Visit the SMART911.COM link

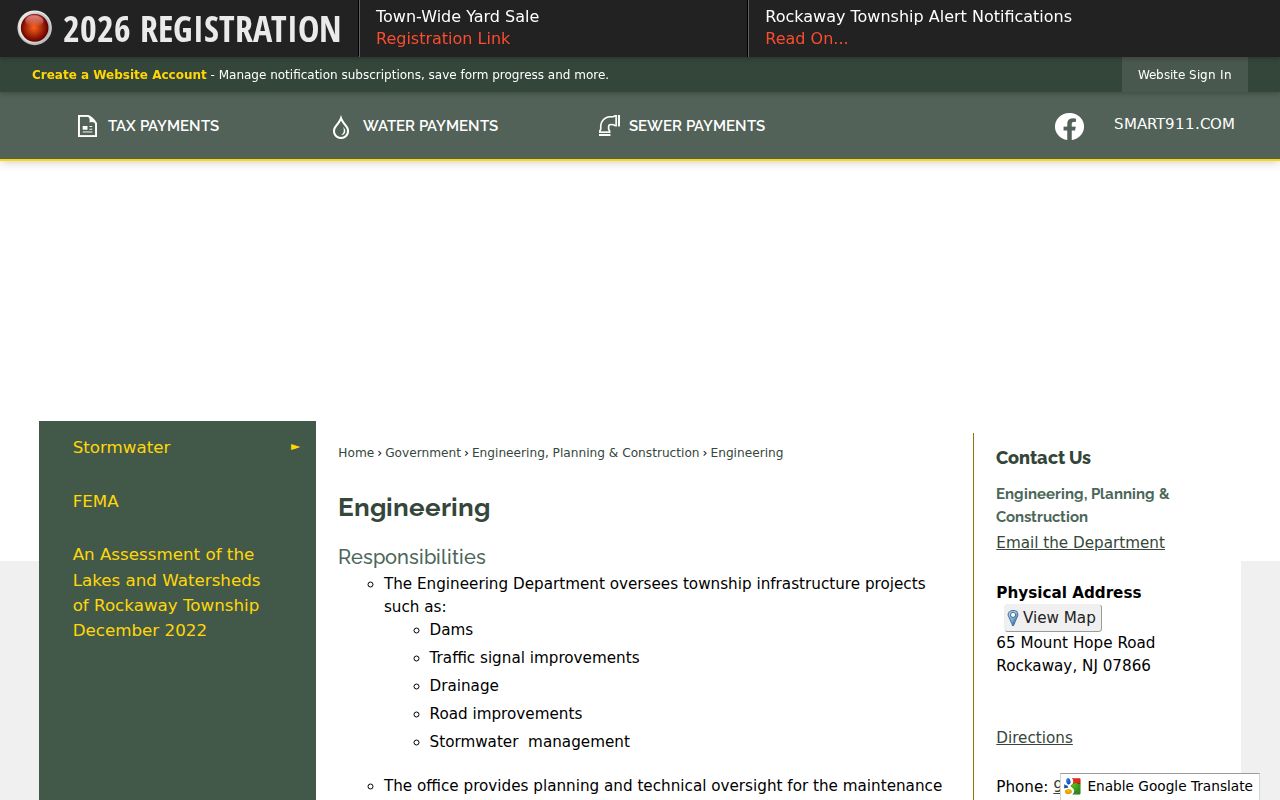(x=1174, y=124)
